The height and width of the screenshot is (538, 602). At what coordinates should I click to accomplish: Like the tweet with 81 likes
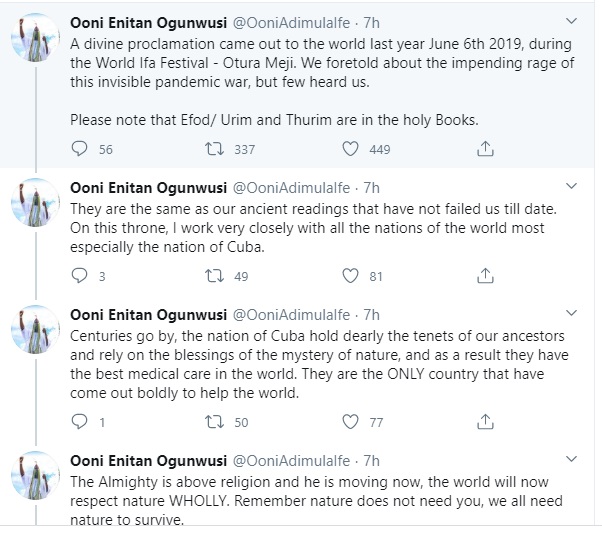point(351,276)
